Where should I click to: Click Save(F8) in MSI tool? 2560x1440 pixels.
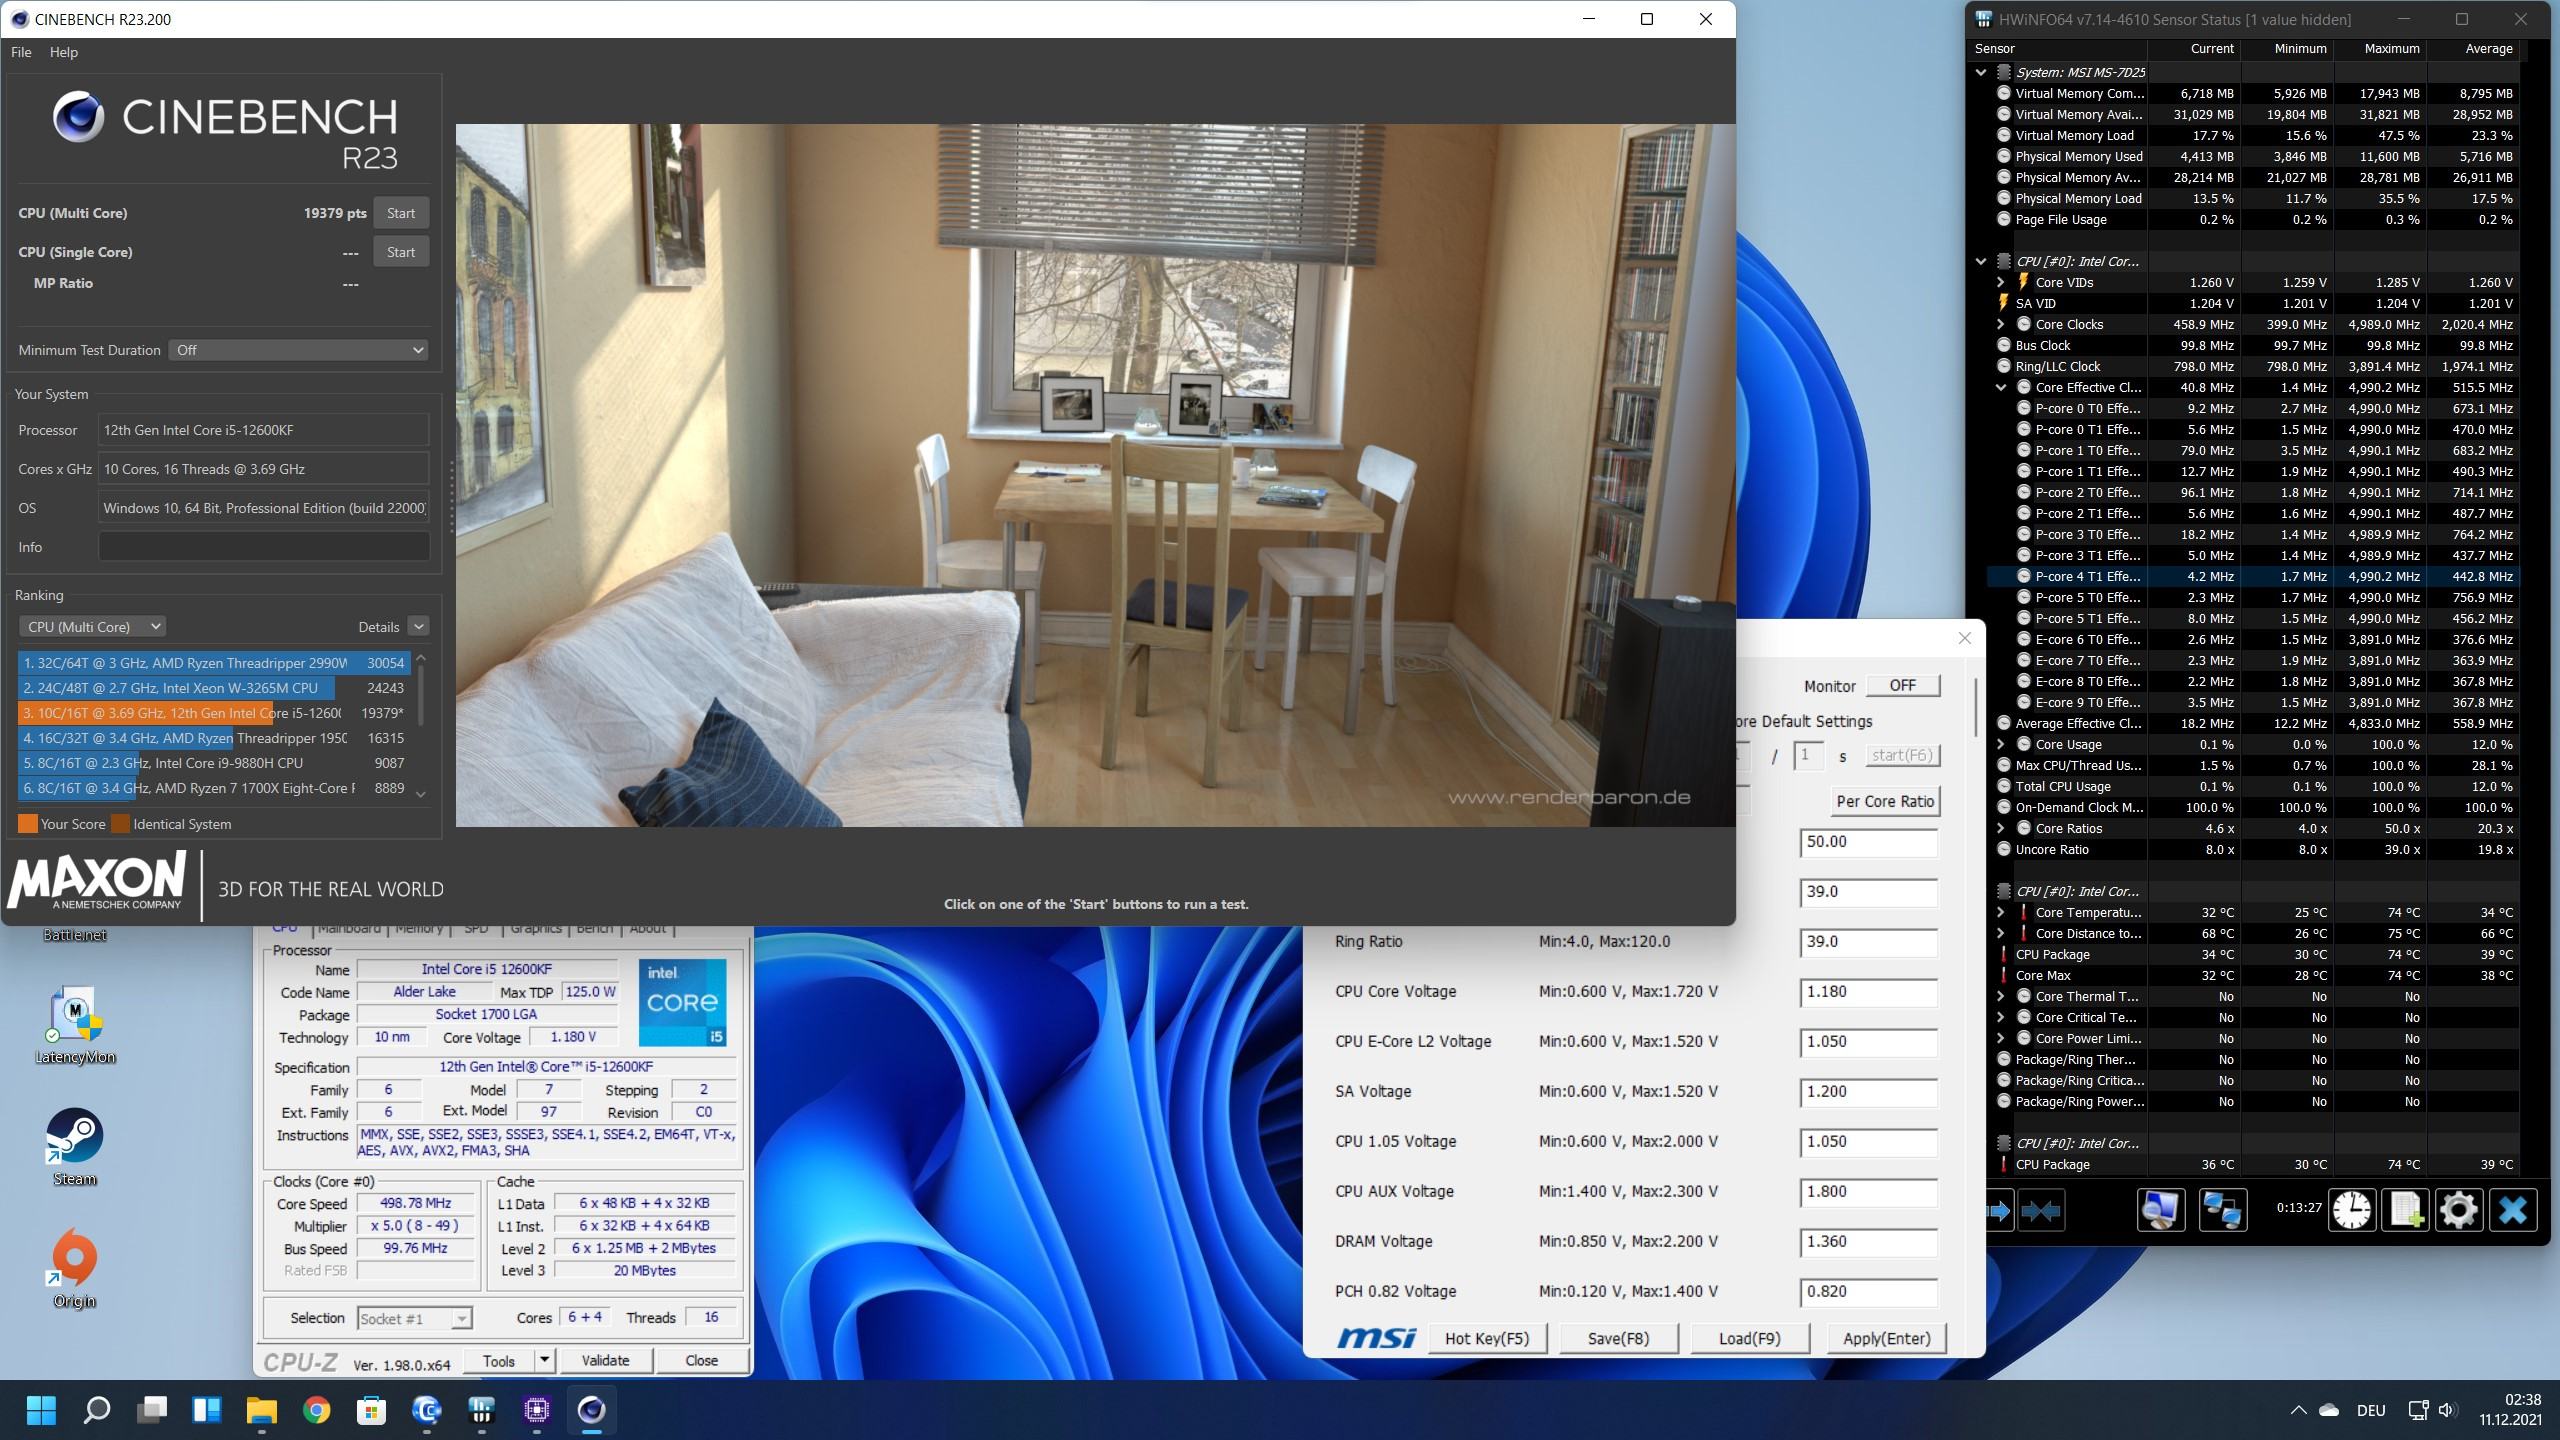(x=1618, y=1338)
